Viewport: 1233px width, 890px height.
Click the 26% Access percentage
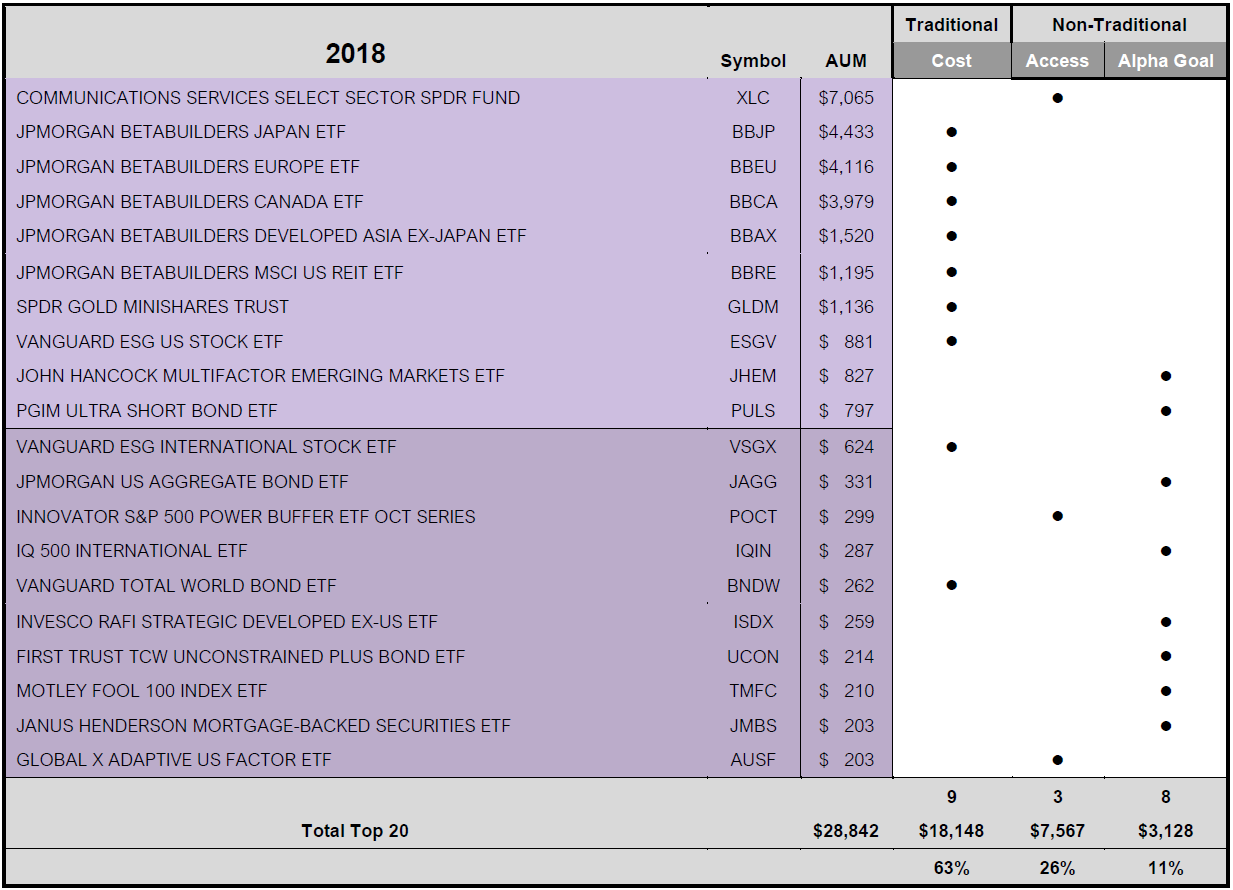(x=1057, y=868)
